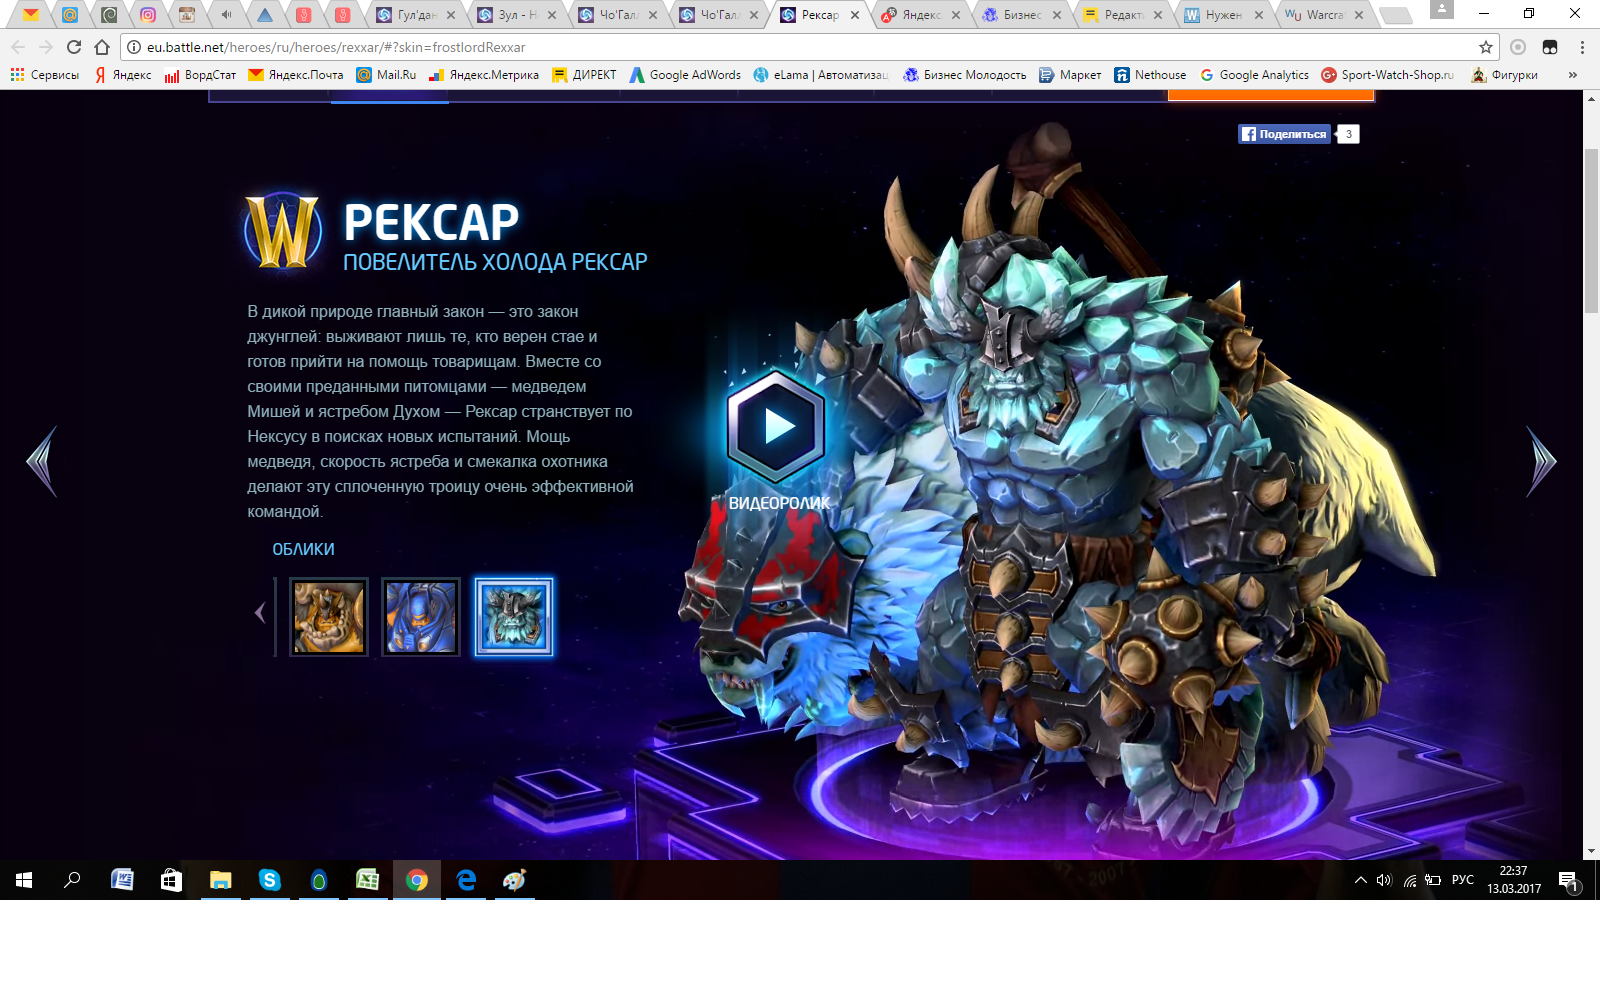1600x986 pixels.
Task: Open the ДИРЕКТ bookmark
Action: pos(584,75)
